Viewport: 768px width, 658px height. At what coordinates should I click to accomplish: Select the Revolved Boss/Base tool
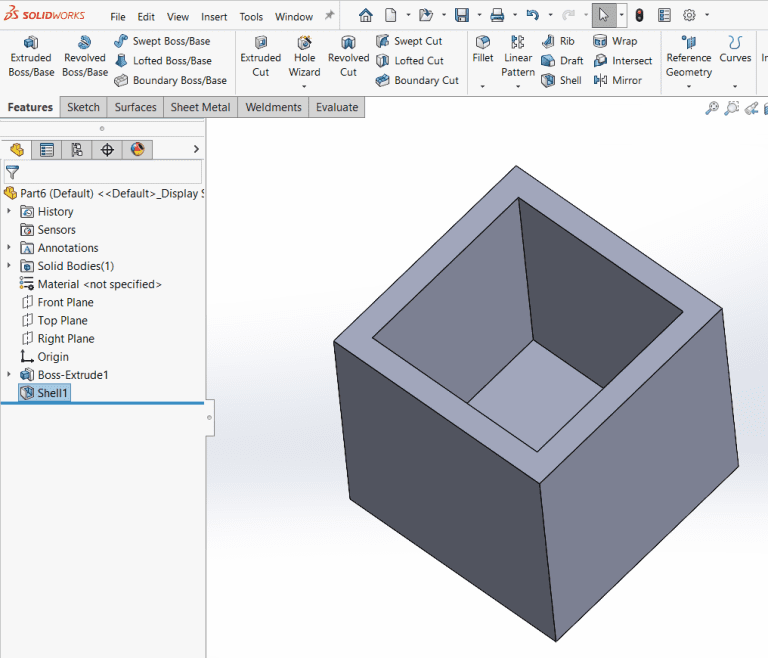(85, 57)
